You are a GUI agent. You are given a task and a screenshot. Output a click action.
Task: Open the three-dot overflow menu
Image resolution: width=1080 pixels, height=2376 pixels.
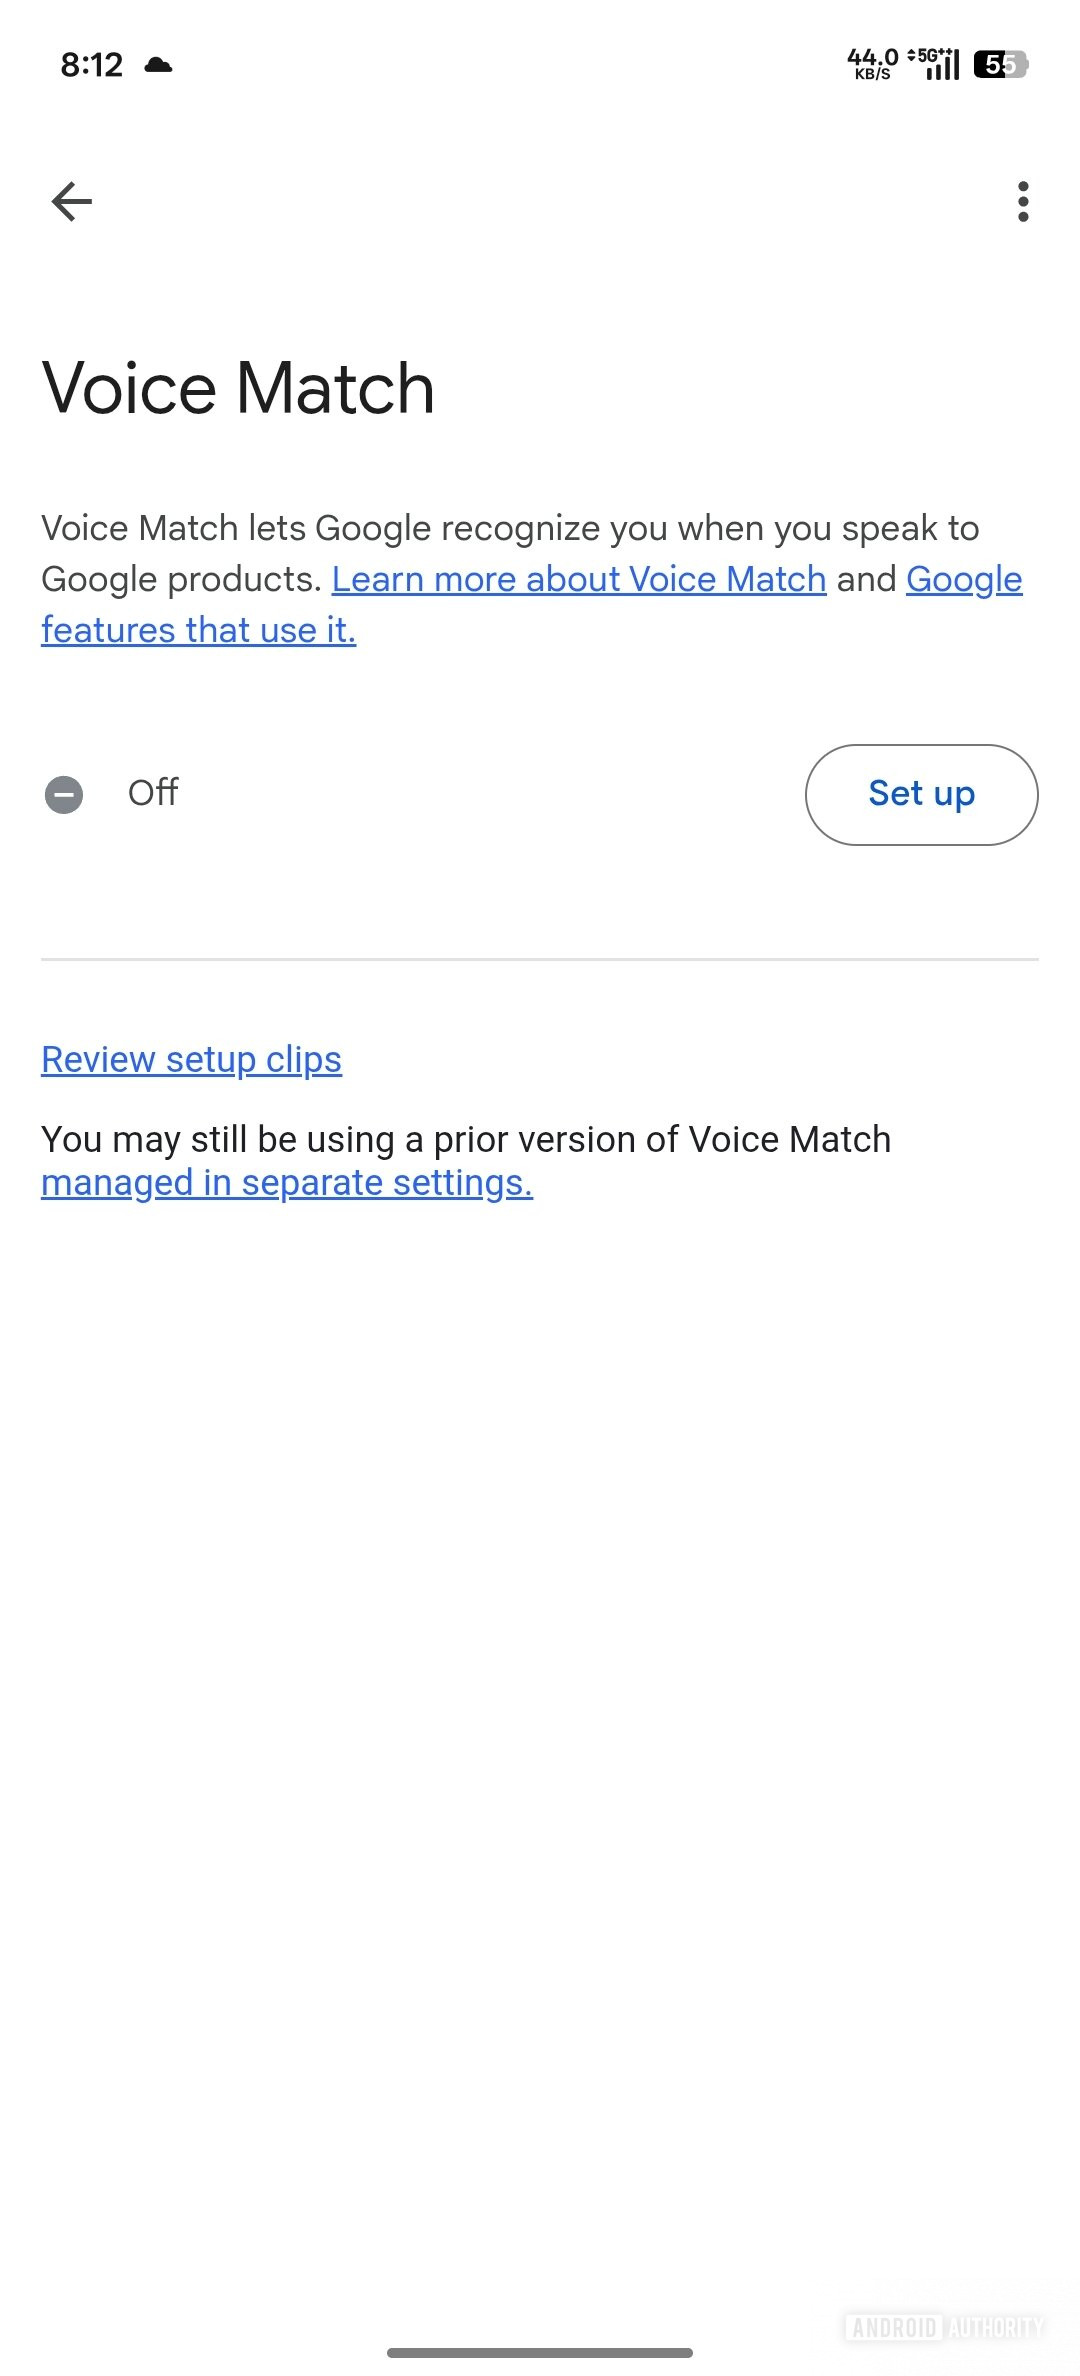click(x=1023, y=201)
